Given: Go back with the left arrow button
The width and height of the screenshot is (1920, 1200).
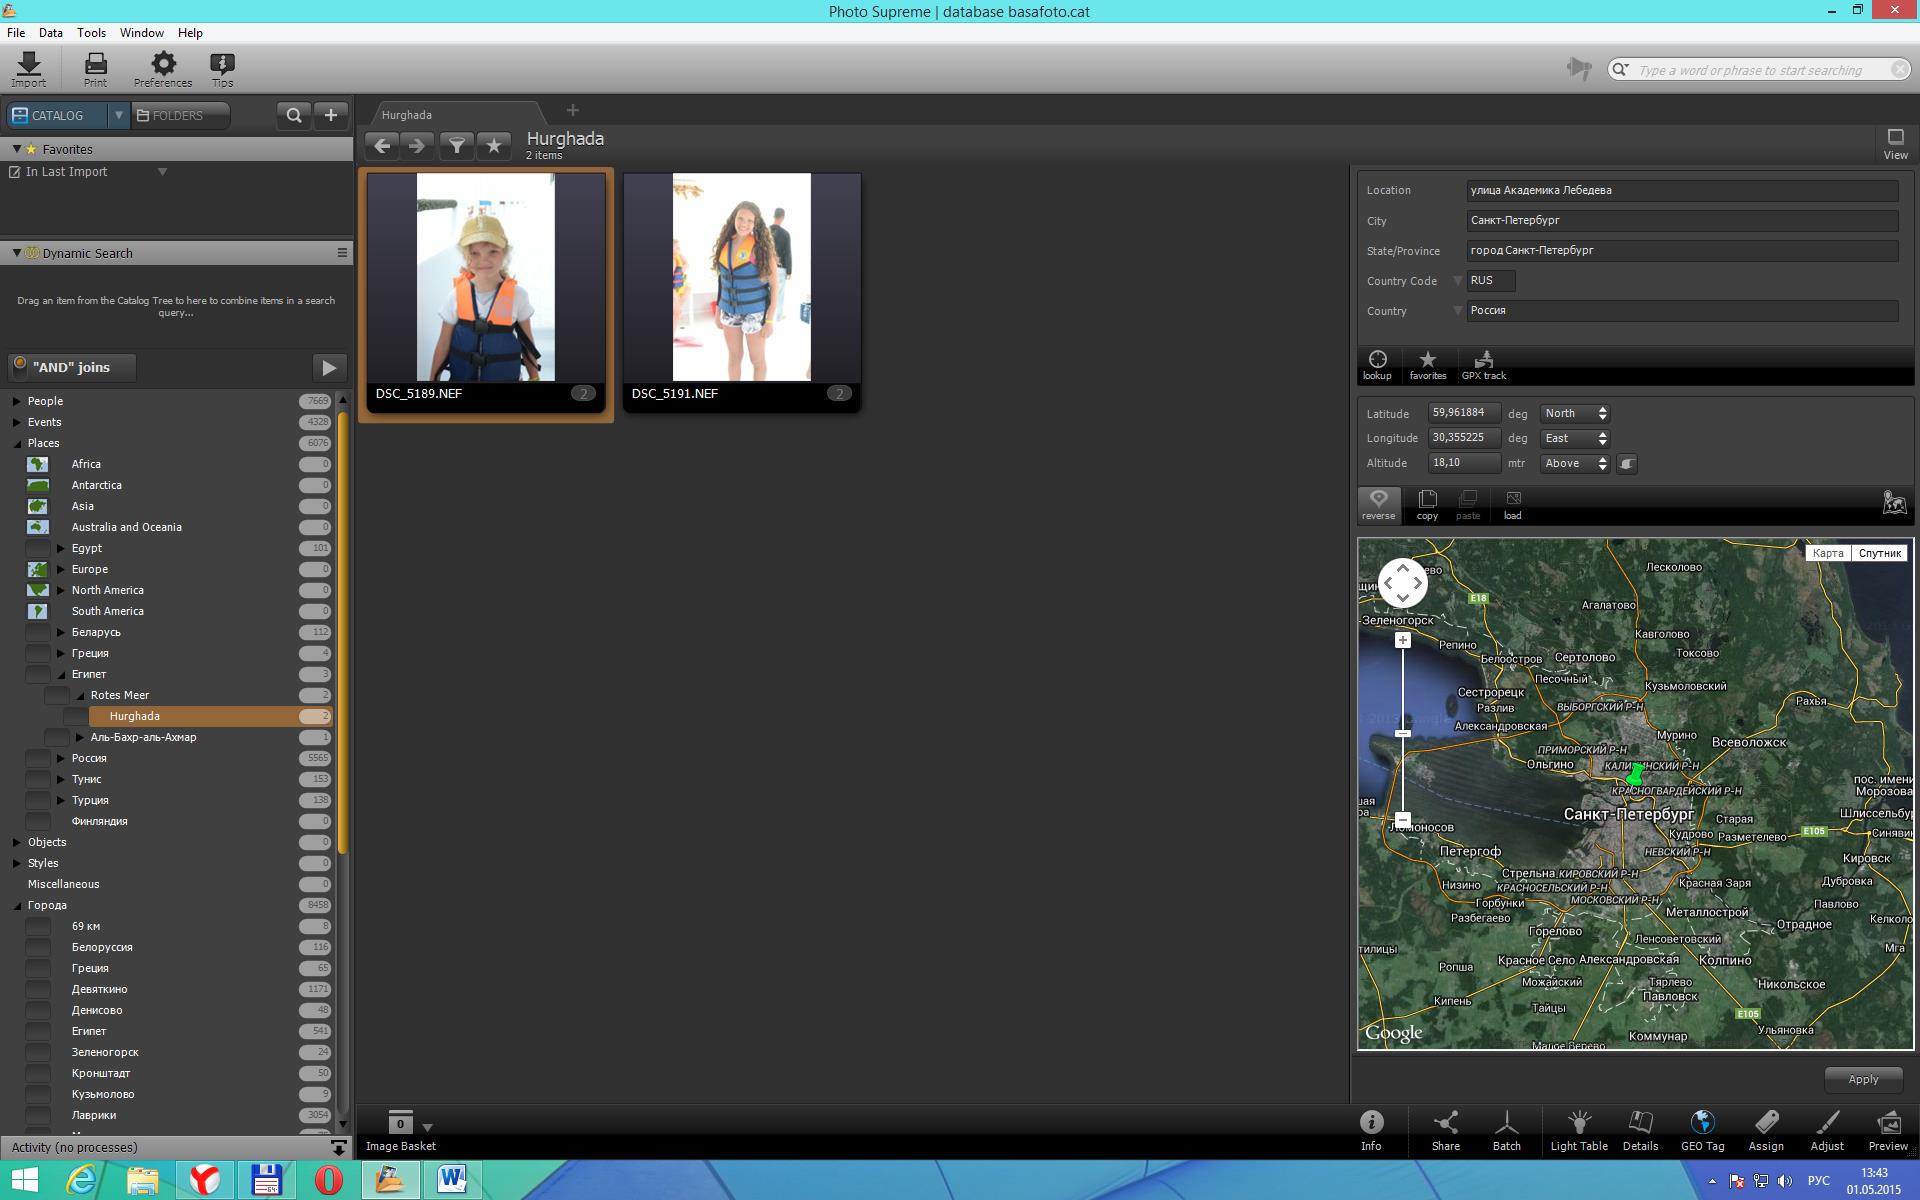Looking at the screenshot, I should (382, 146).
